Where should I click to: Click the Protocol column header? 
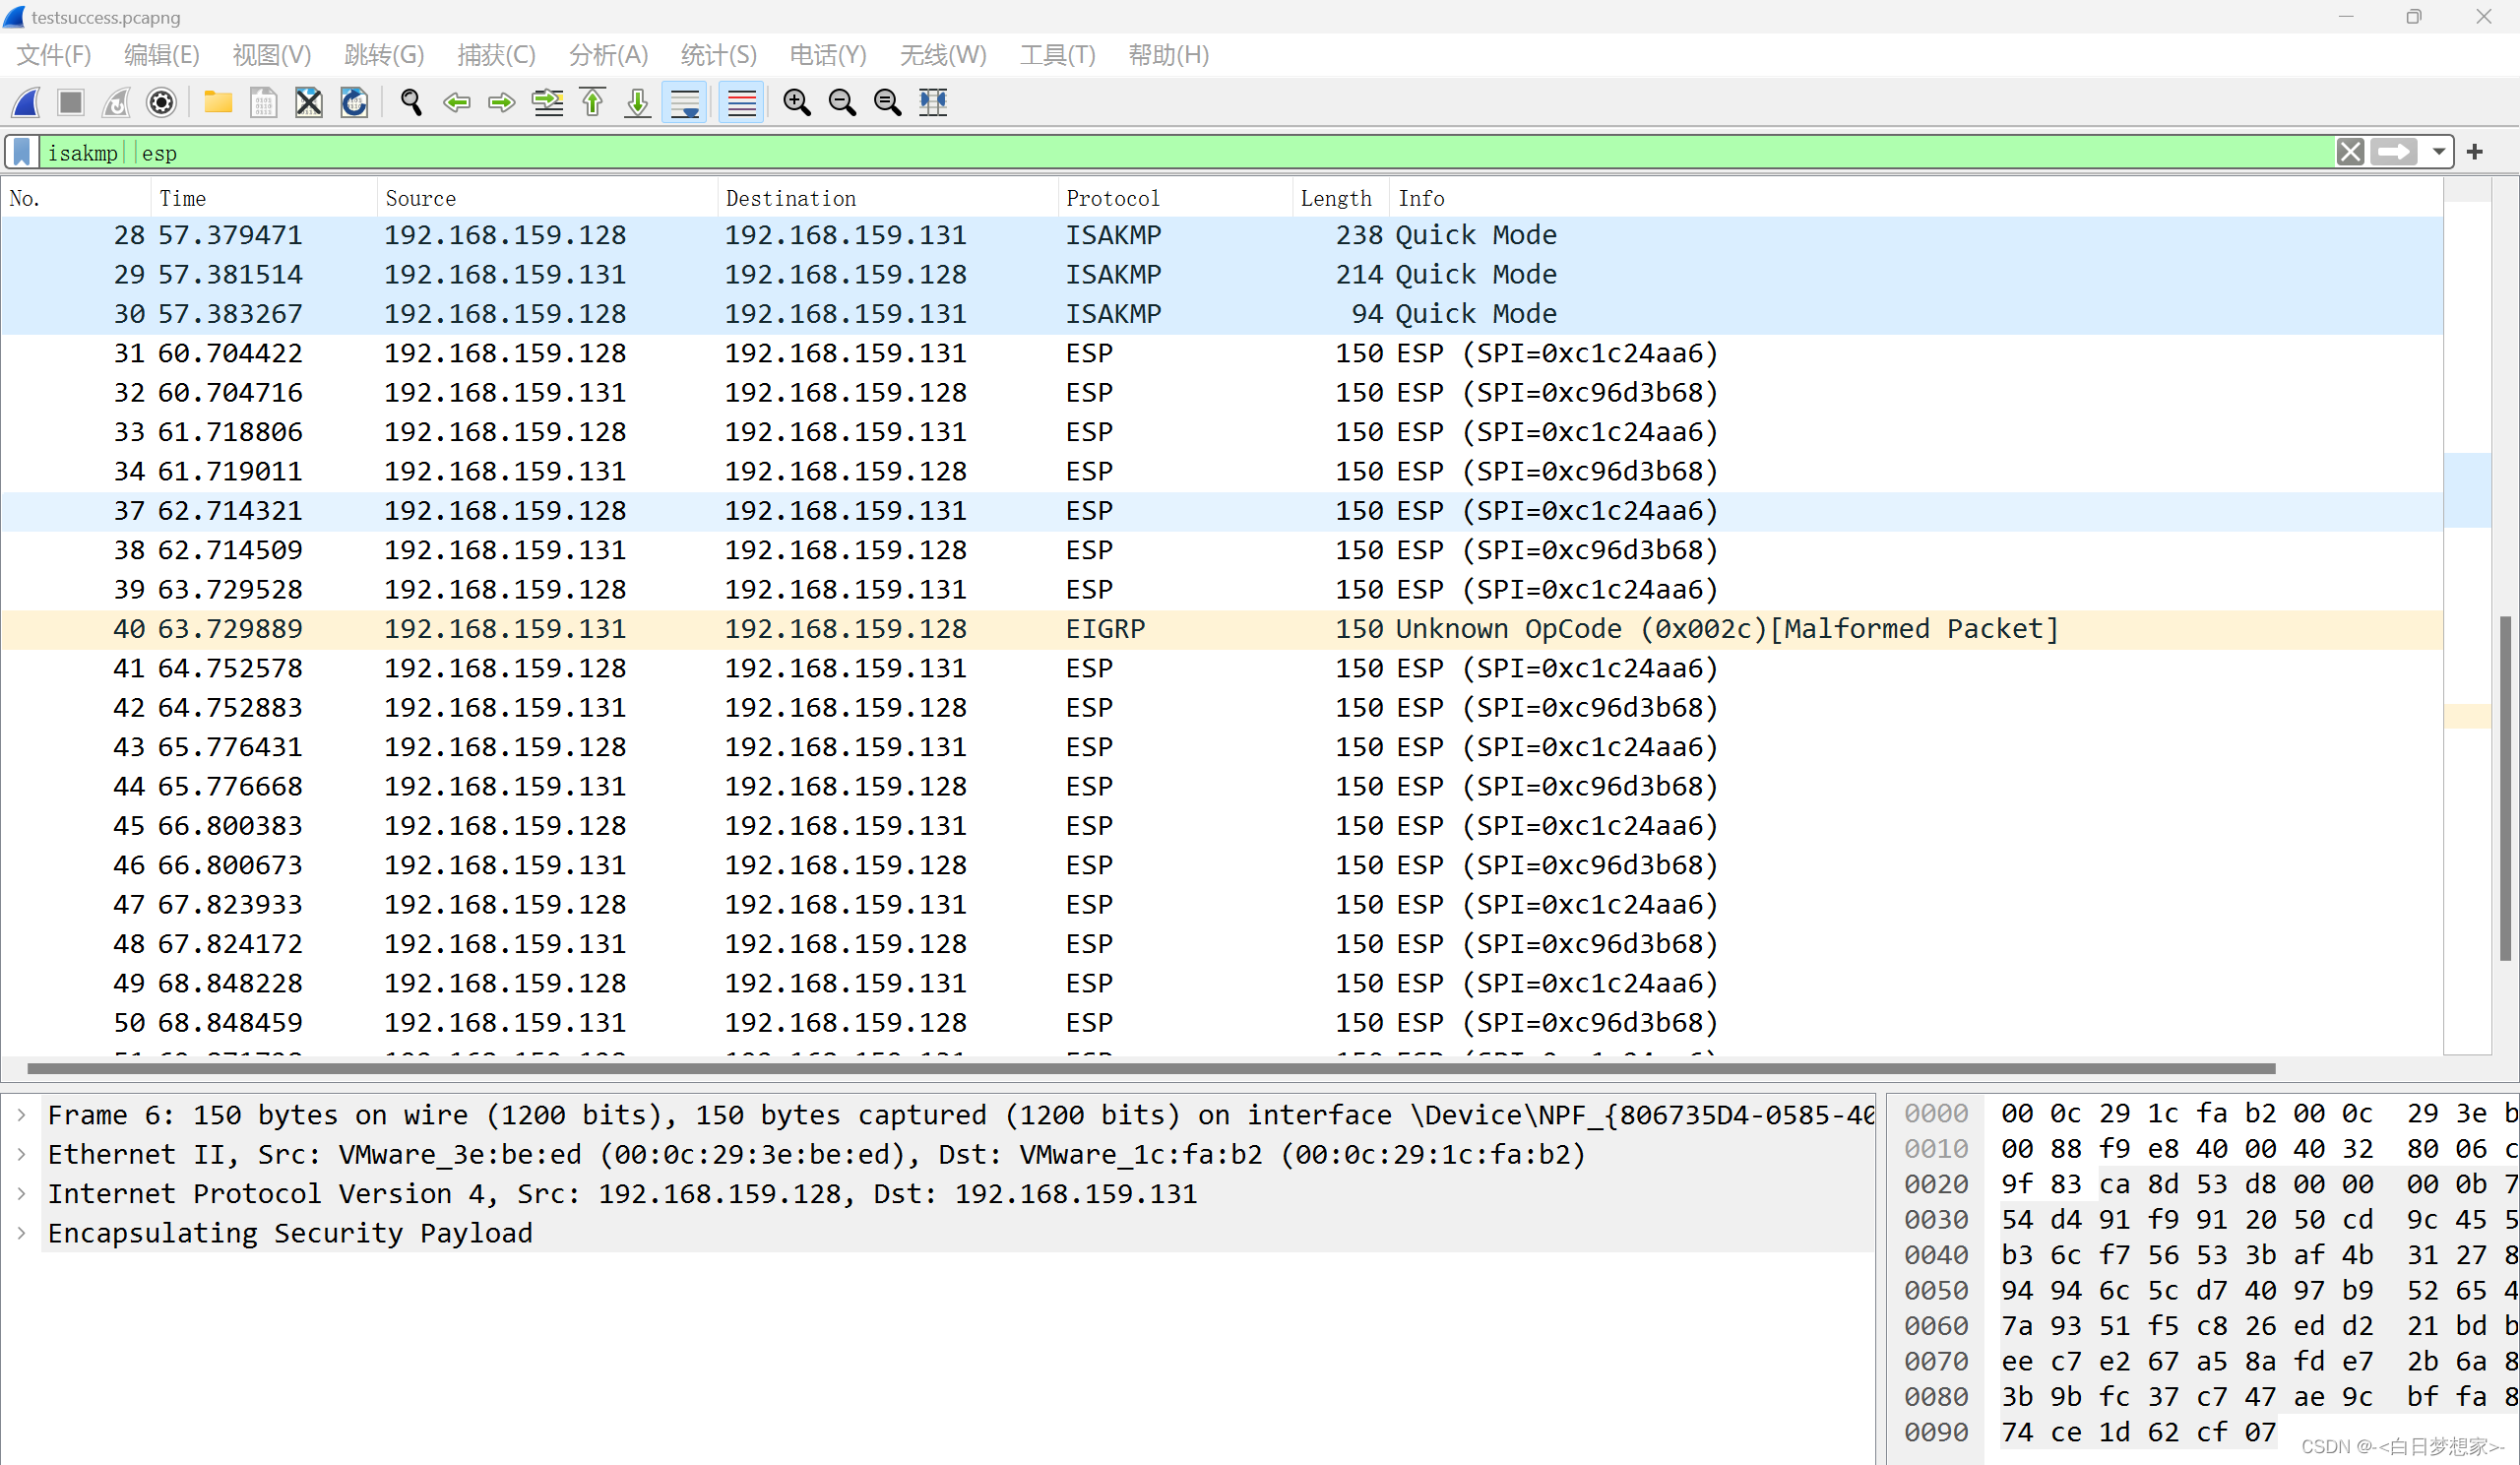tap(1113, 198)
